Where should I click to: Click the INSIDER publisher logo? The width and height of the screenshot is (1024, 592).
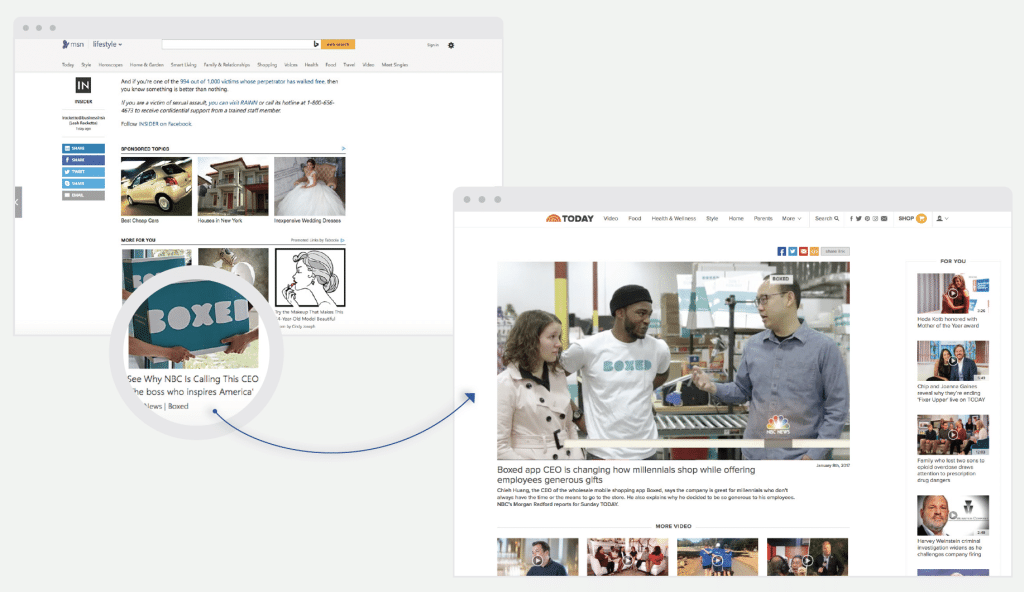tap(83, 86)
